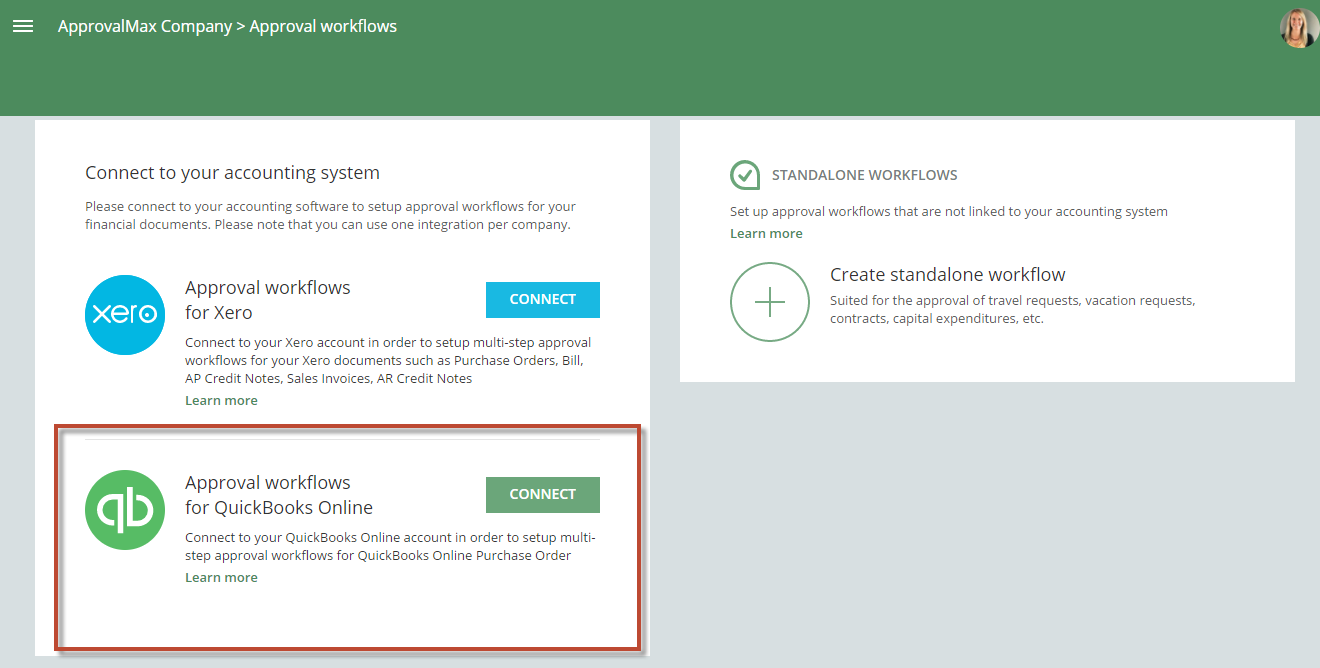Connect to QuickBooks Online account
This screenshot has height=668, width=1320.
[x=543, y=495]
